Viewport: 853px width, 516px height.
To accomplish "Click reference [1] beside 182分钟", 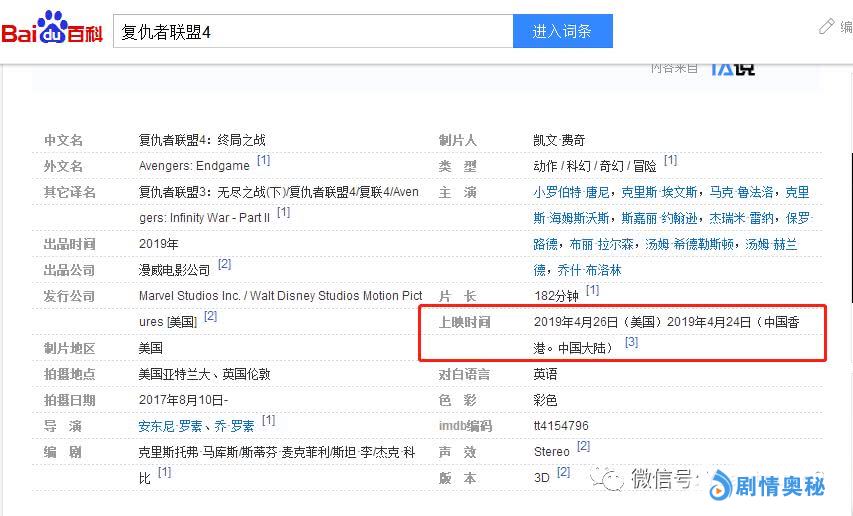I will pos(592,291).
